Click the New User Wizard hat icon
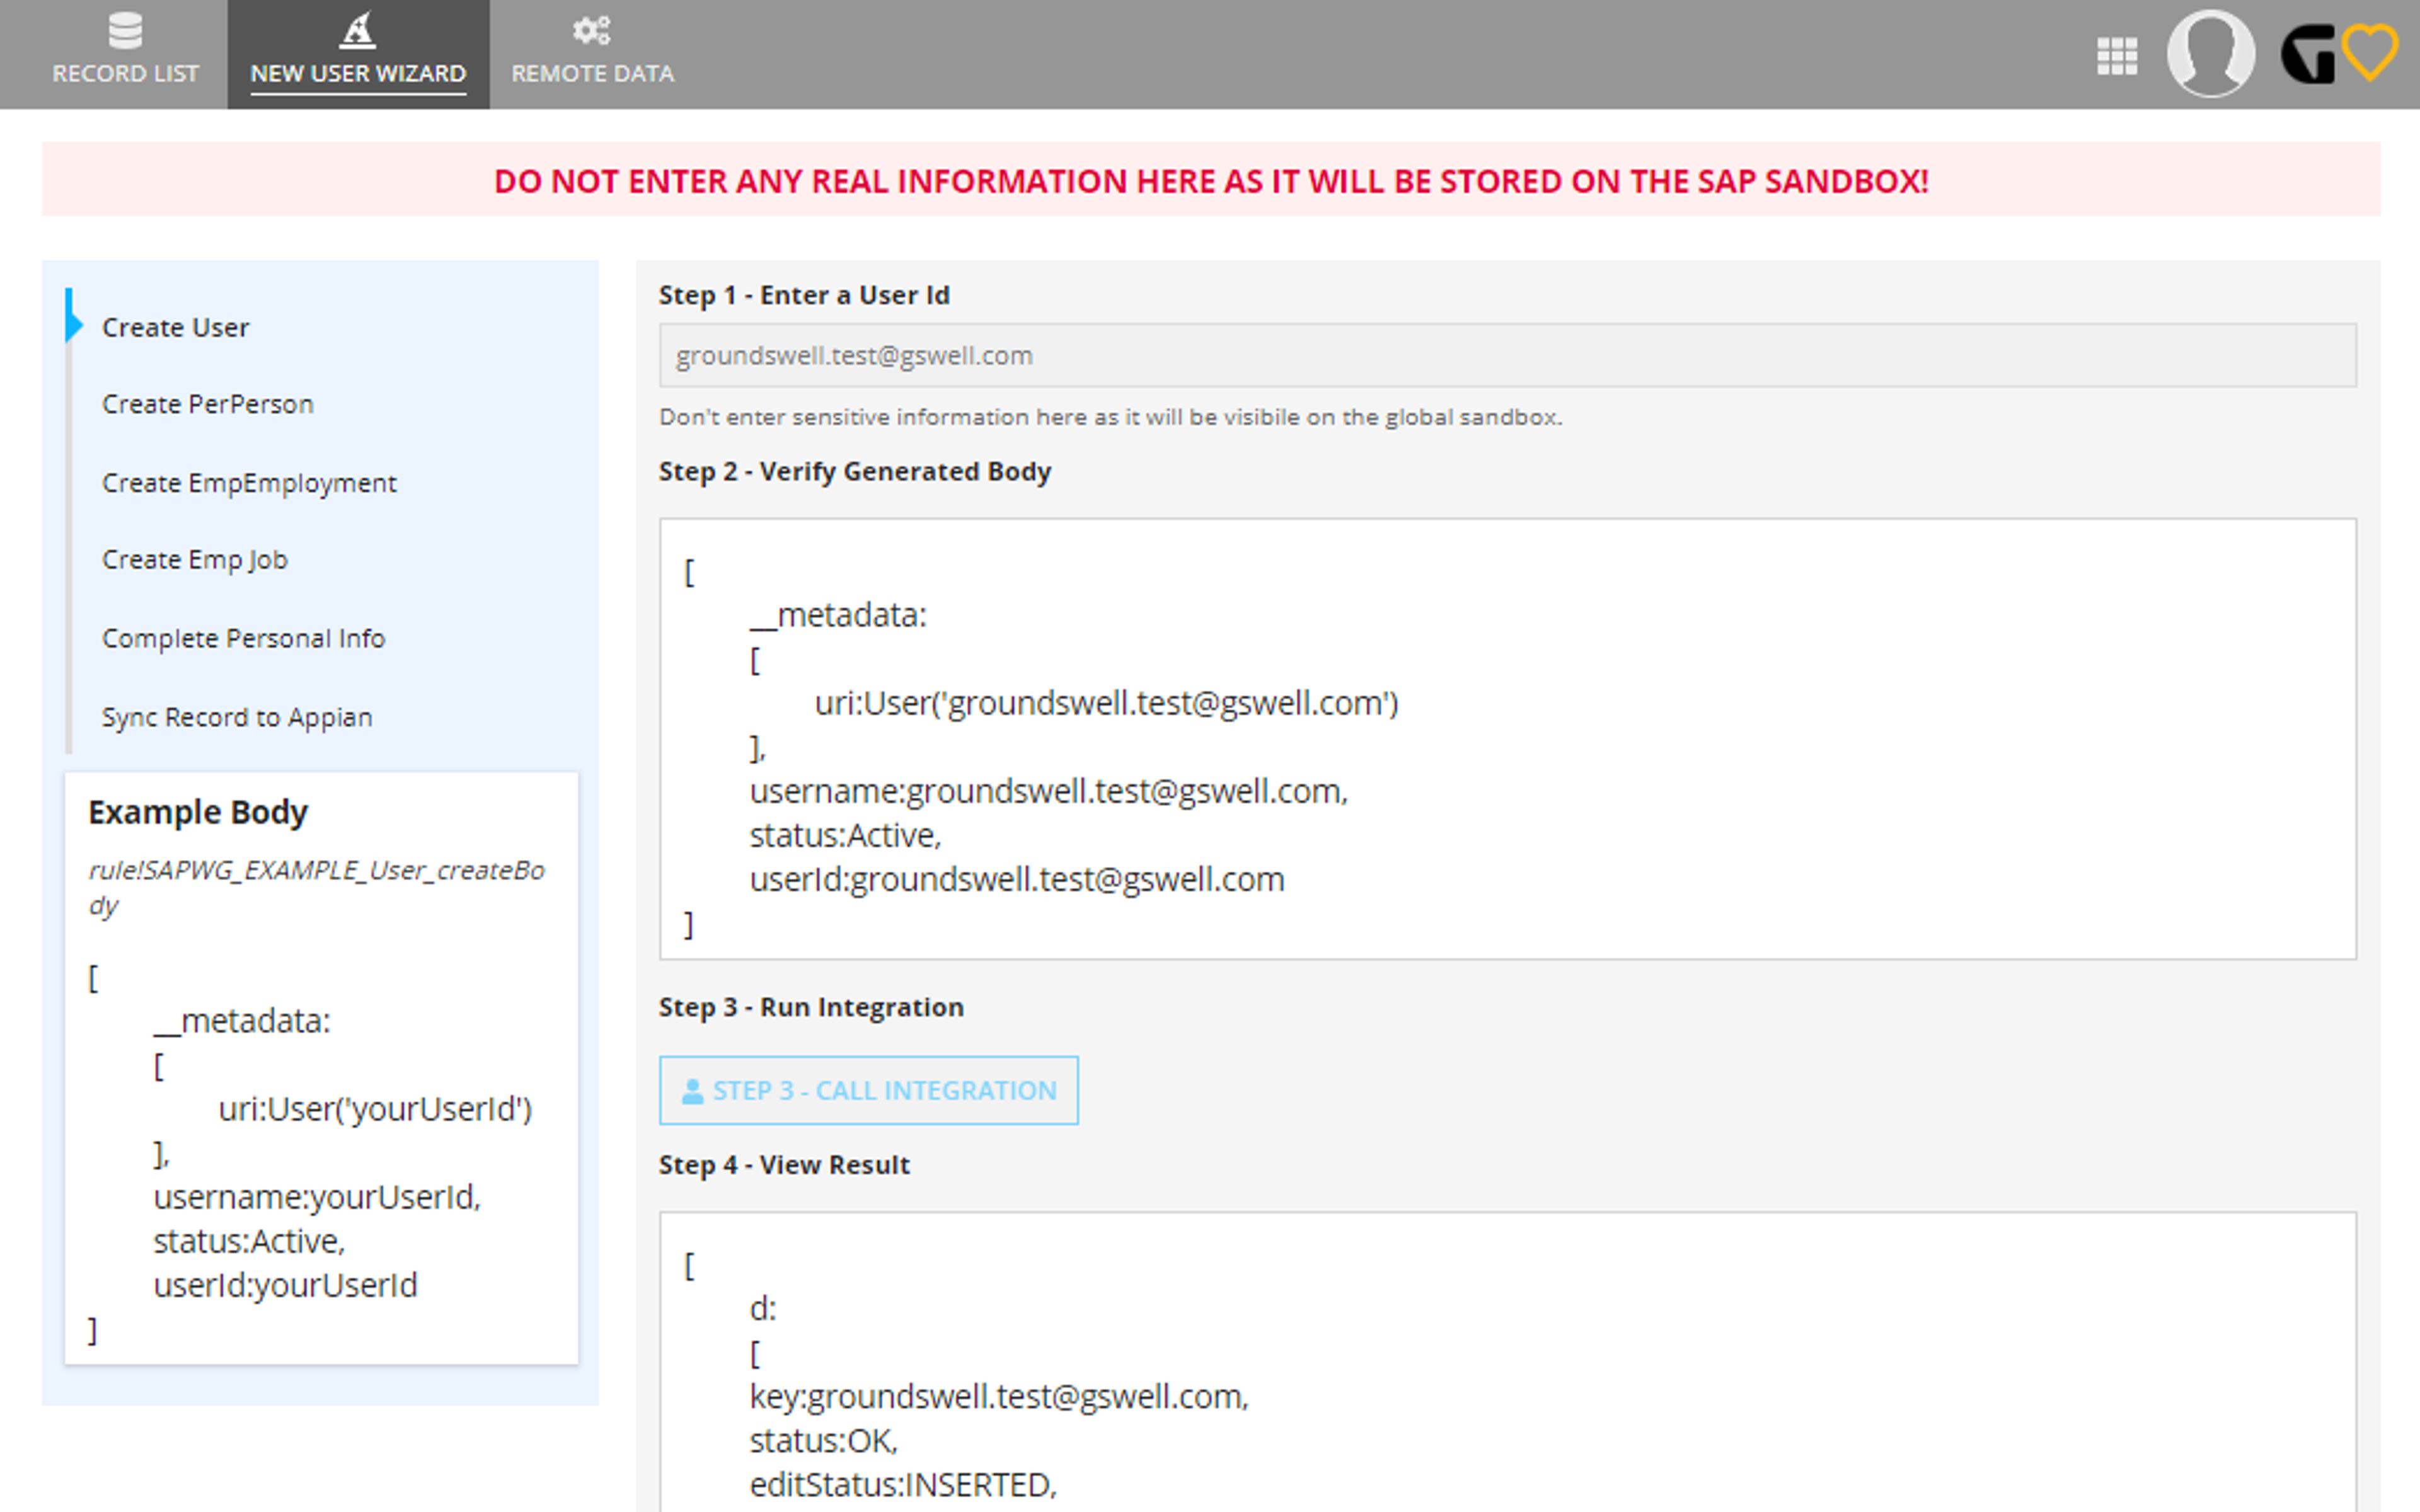The width and height of the screenshot is (2420, 1512). tap(358, 31)
